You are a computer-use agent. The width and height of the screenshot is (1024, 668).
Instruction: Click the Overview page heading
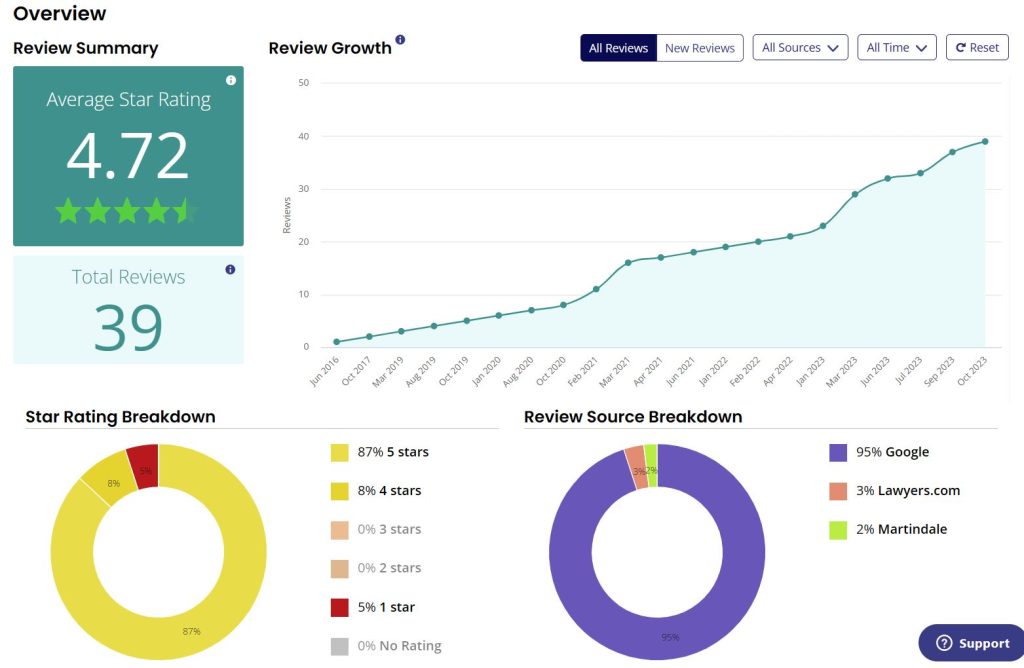59,13
